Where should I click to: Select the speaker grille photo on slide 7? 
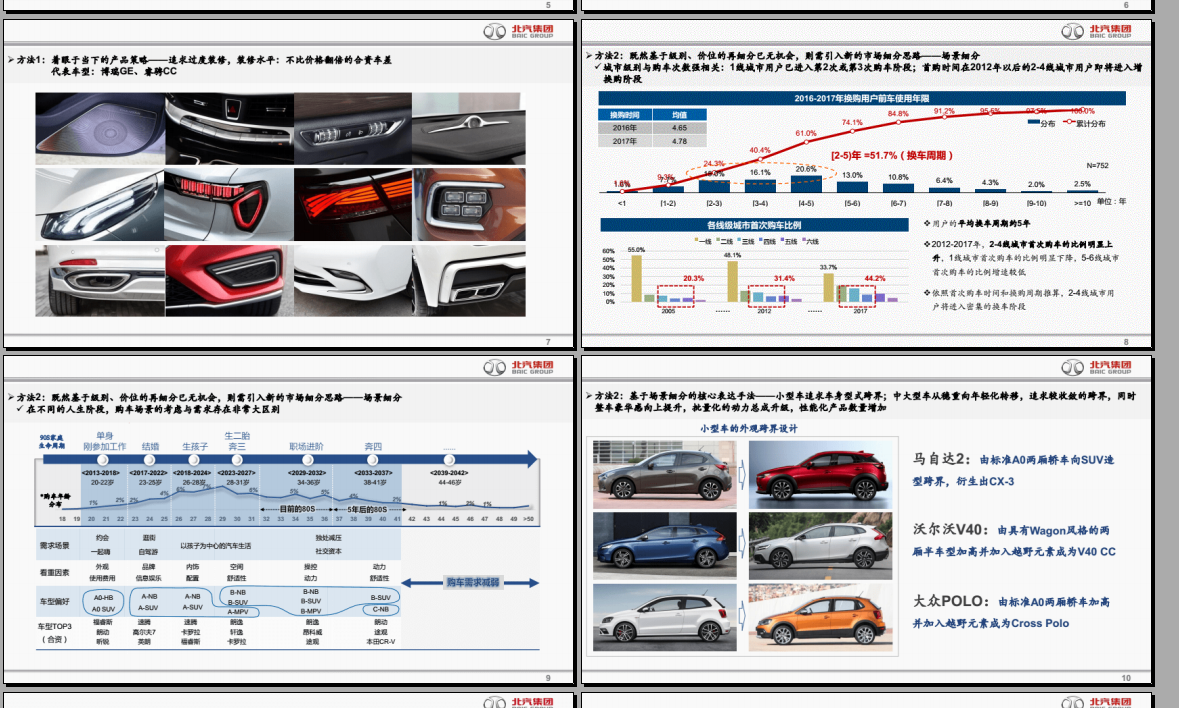(100, 129)
